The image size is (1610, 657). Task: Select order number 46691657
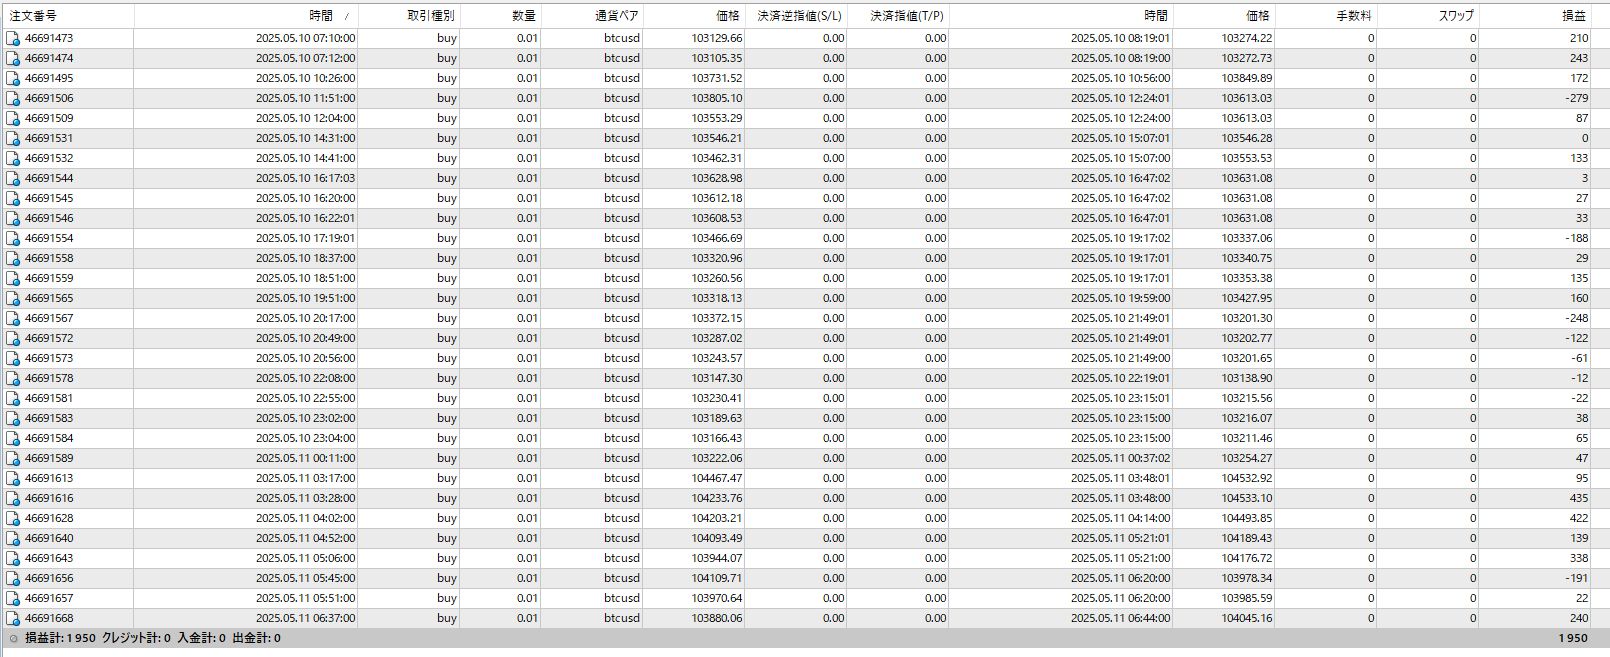point(49,598)
